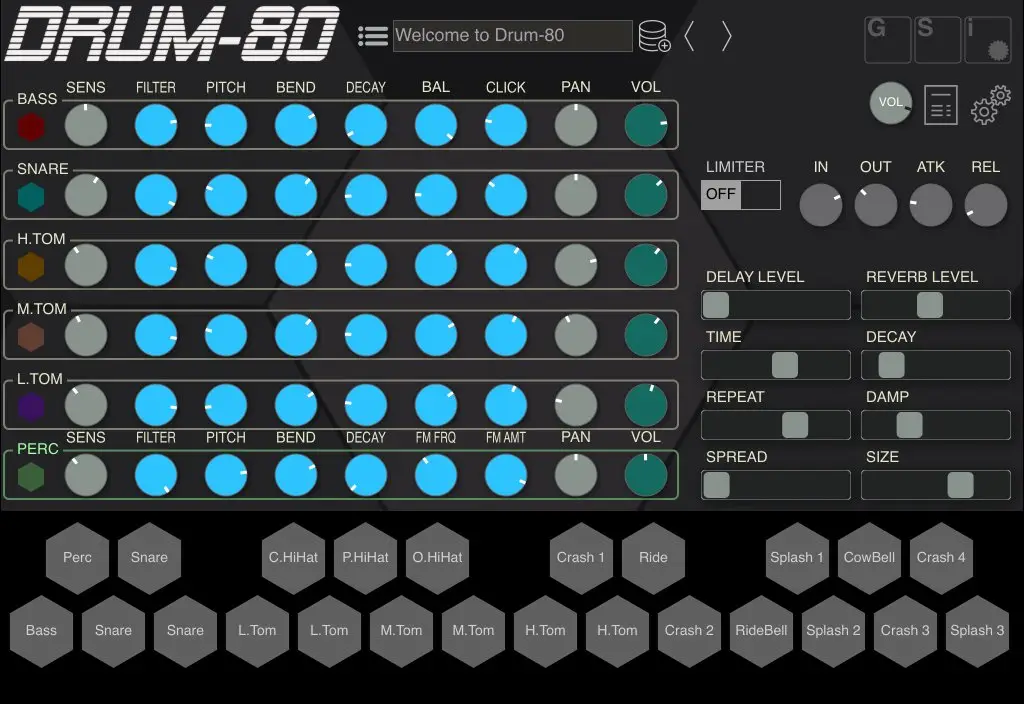Image resolution: width=1024 pixels, height=704 pixels.
Task: Click the H.TOM BEND knob
Action: click(x=296, y=265)
